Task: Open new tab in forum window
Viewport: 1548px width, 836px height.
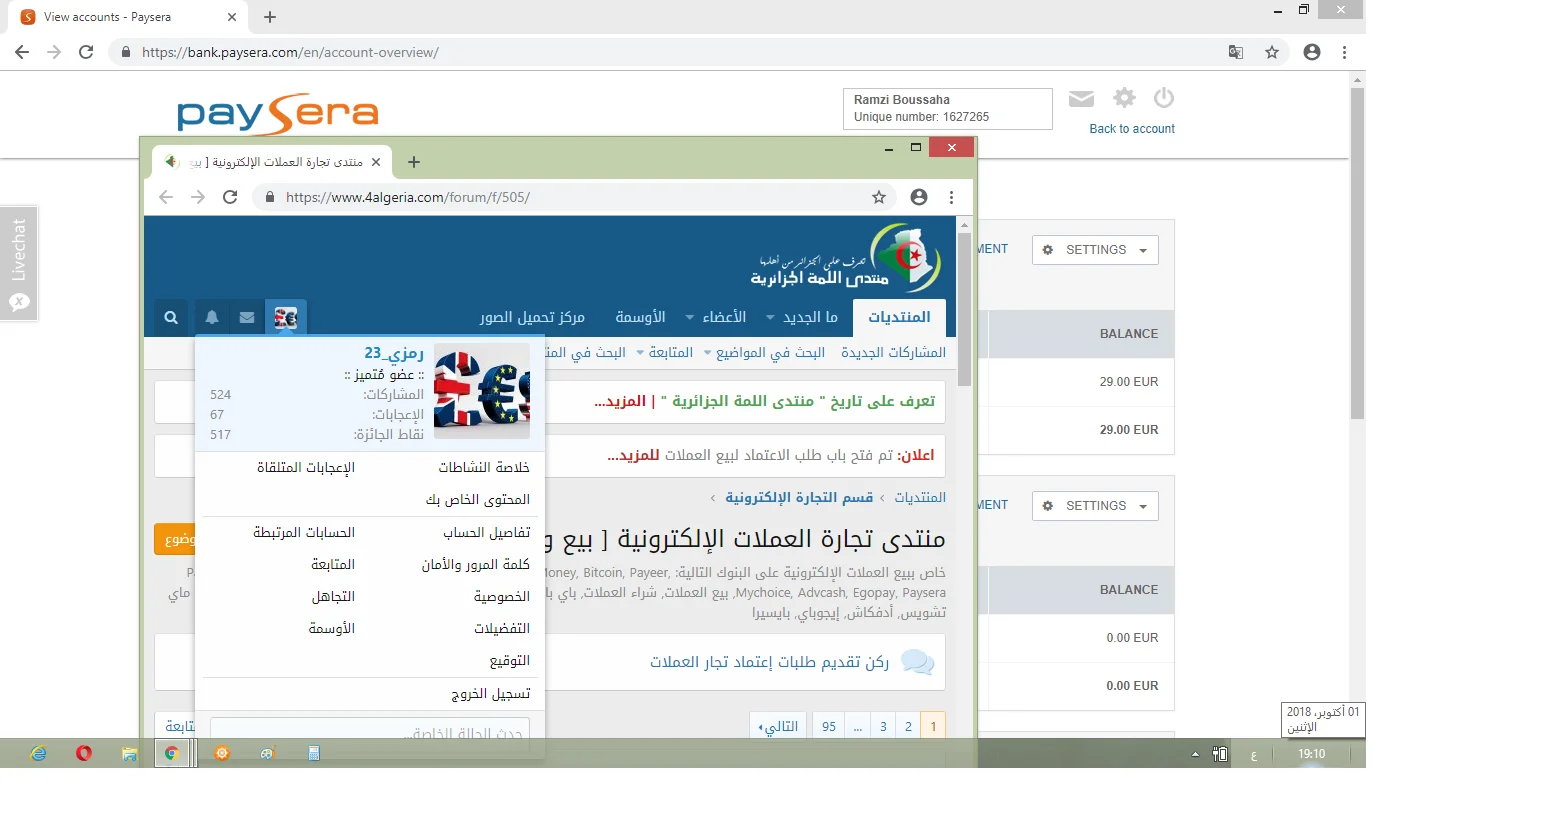Action: (414, 162)
